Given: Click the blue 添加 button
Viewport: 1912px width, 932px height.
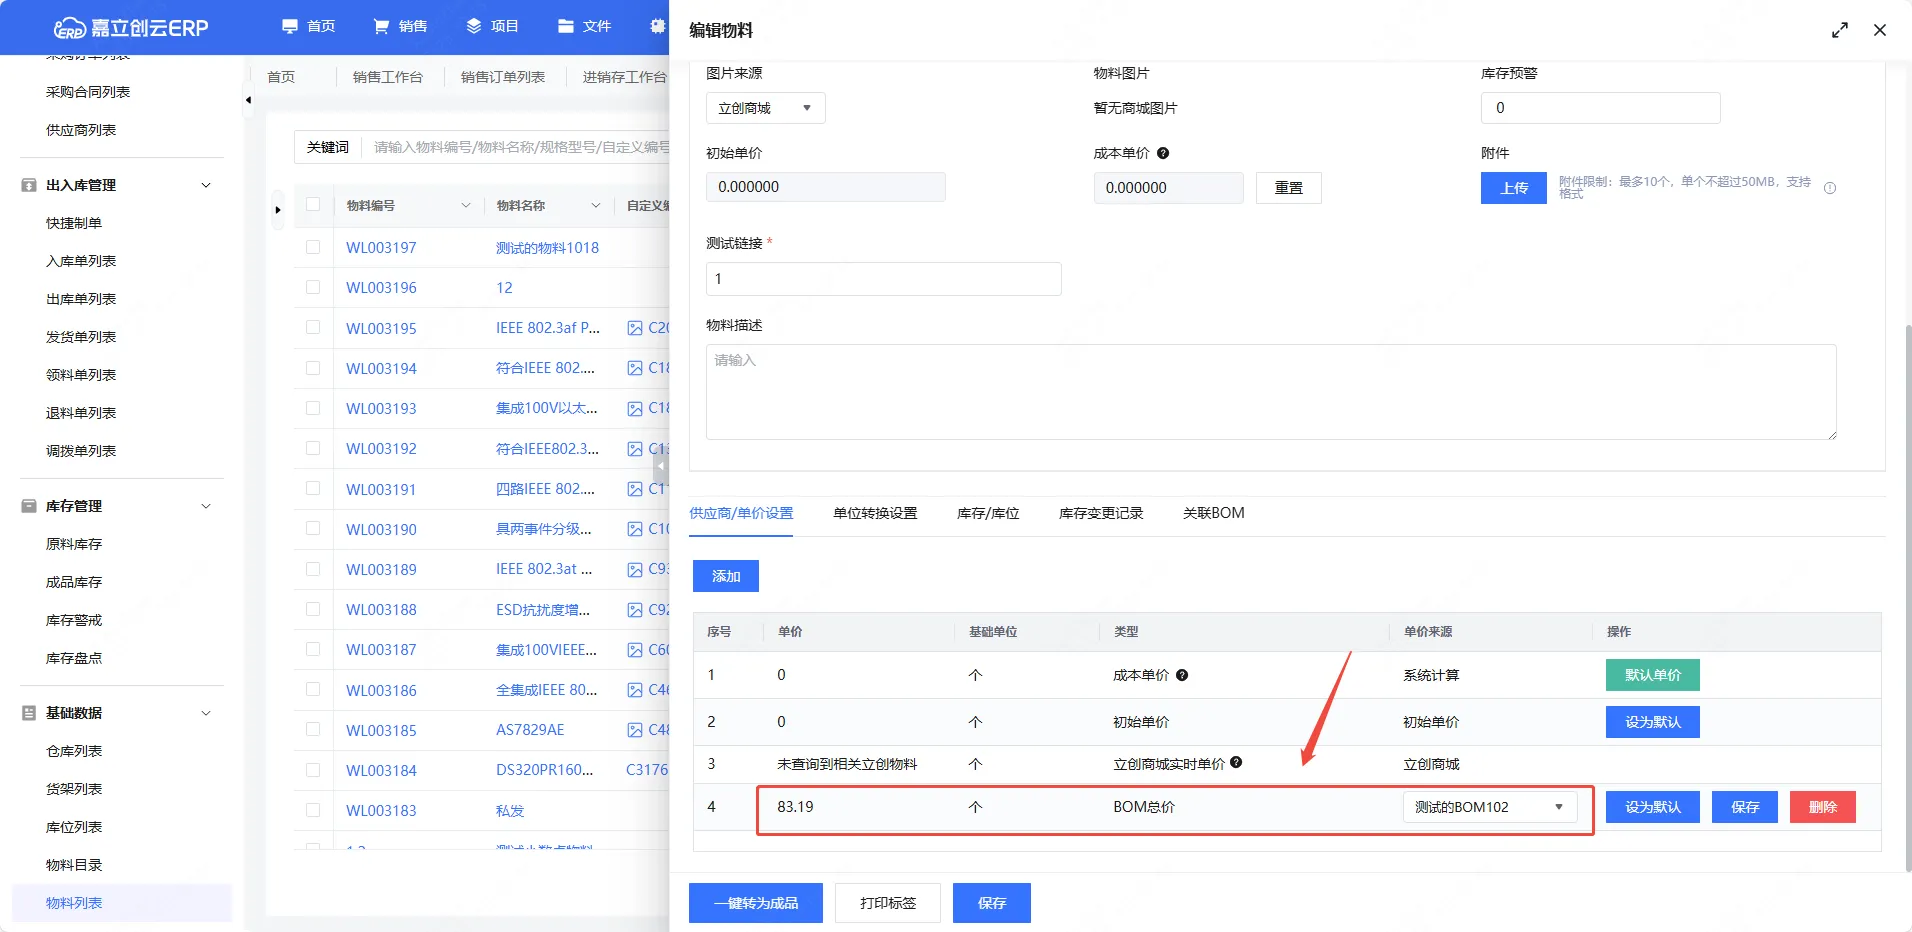Looking at the screenshot, I should [x=725, y=576].
